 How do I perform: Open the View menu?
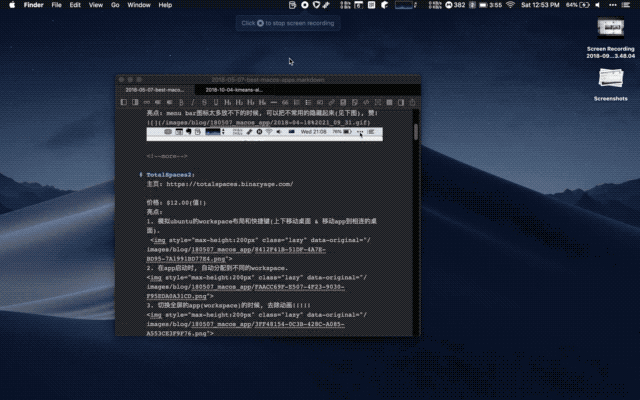click(95, 5)
